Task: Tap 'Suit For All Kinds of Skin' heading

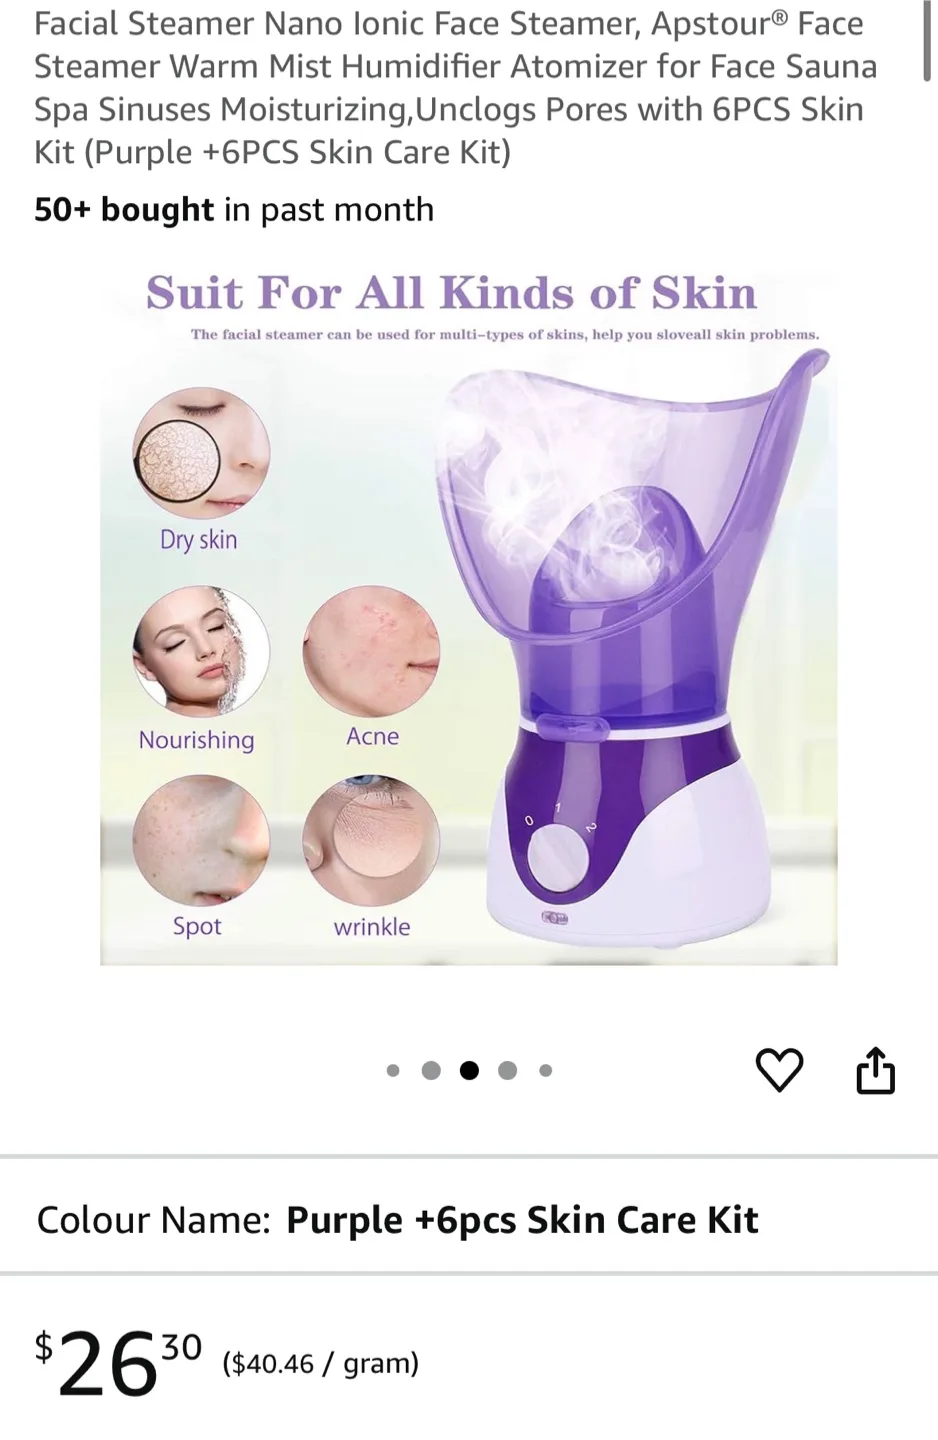Action: pyautogui.click(x=452, y=292)
